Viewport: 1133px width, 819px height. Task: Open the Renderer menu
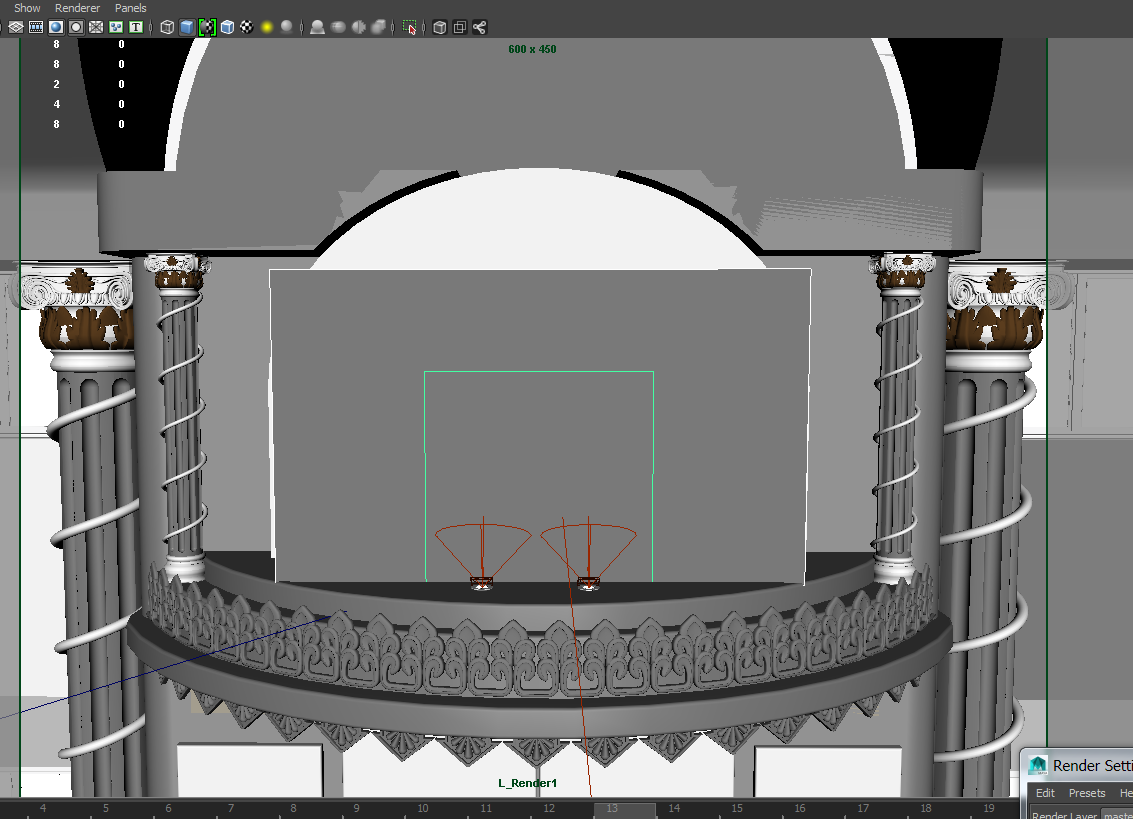point(77,8)
